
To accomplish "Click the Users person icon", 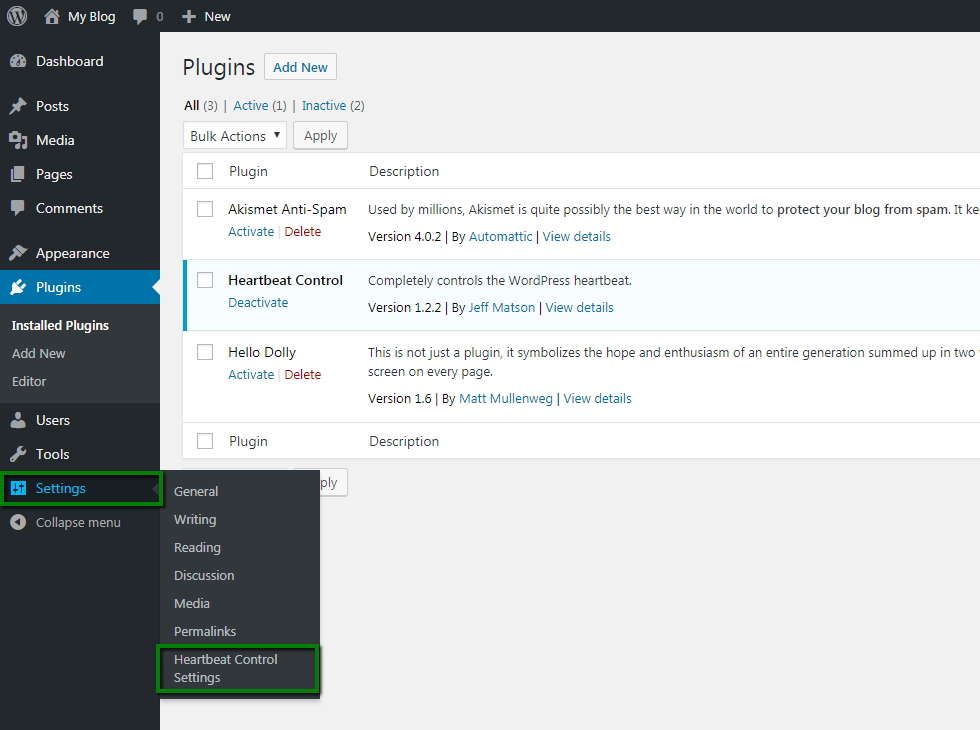I will pos(18,421).
